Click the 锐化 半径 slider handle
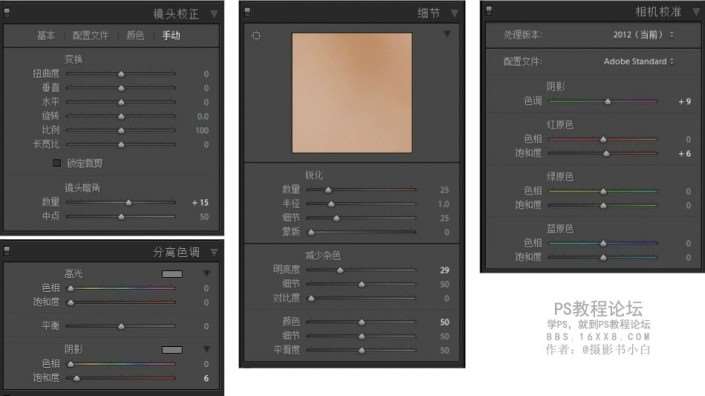 click(331, 204)
